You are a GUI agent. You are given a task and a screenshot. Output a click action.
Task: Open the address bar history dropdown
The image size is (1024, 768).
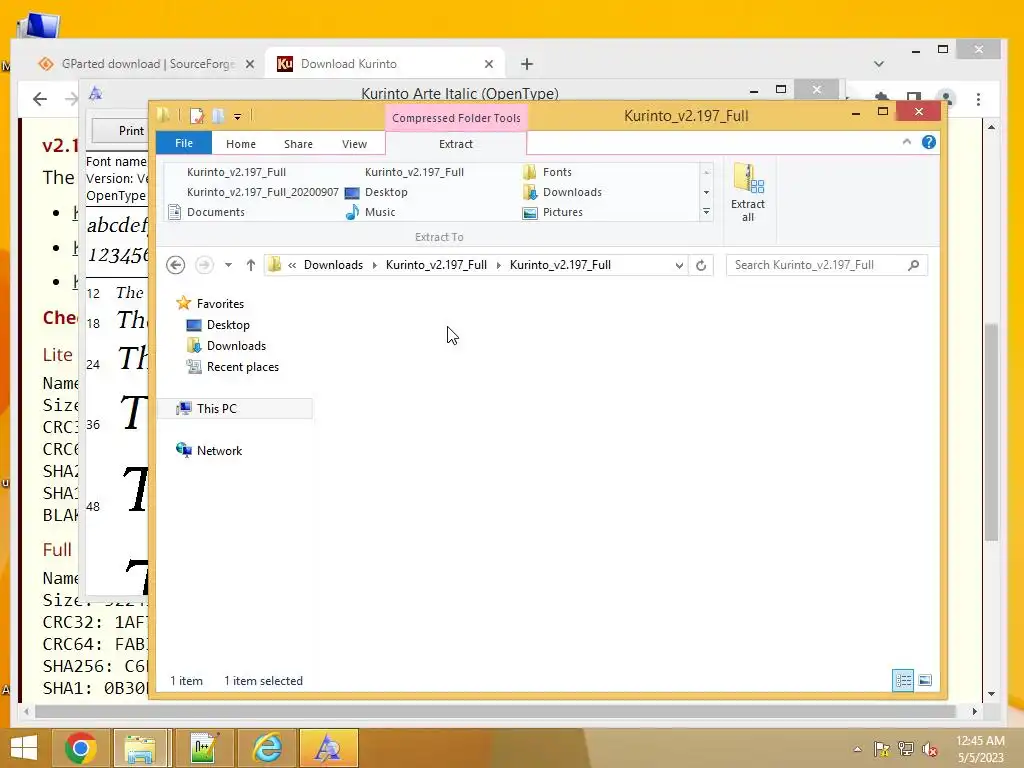(679, 264)
